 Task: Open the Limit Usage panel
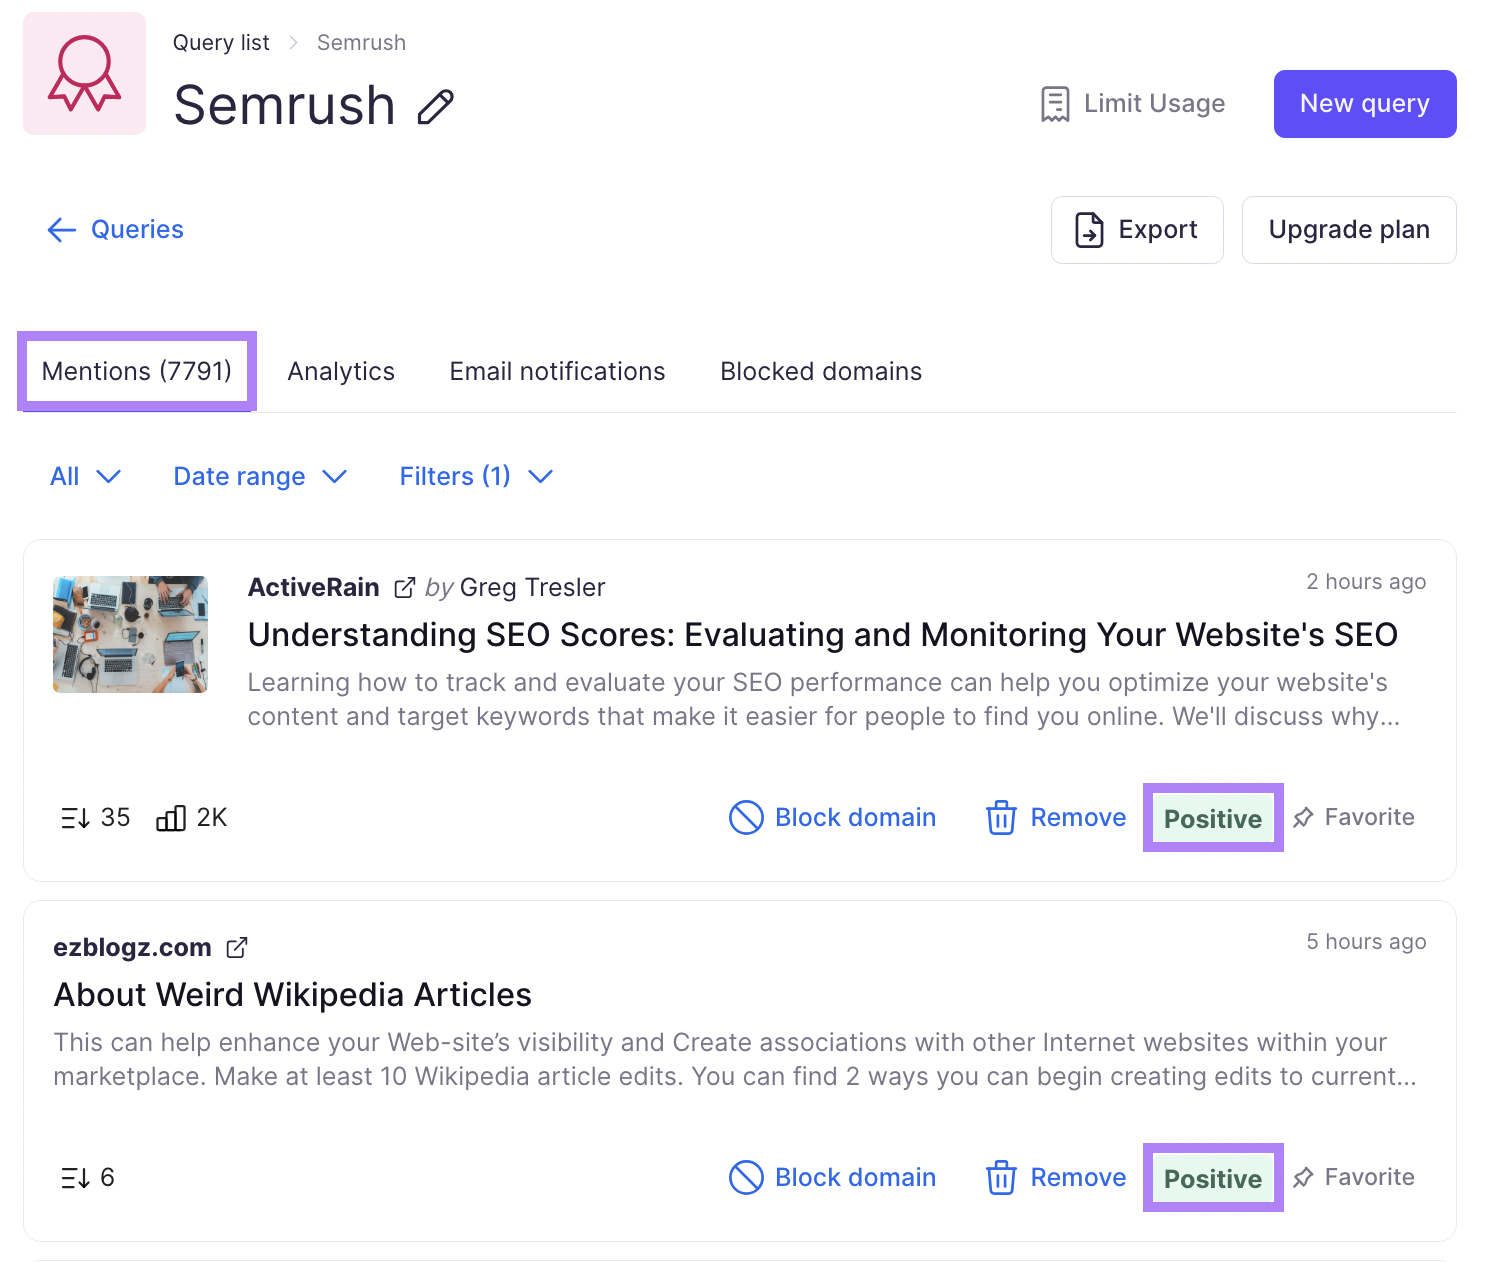tap(1133, 103)
